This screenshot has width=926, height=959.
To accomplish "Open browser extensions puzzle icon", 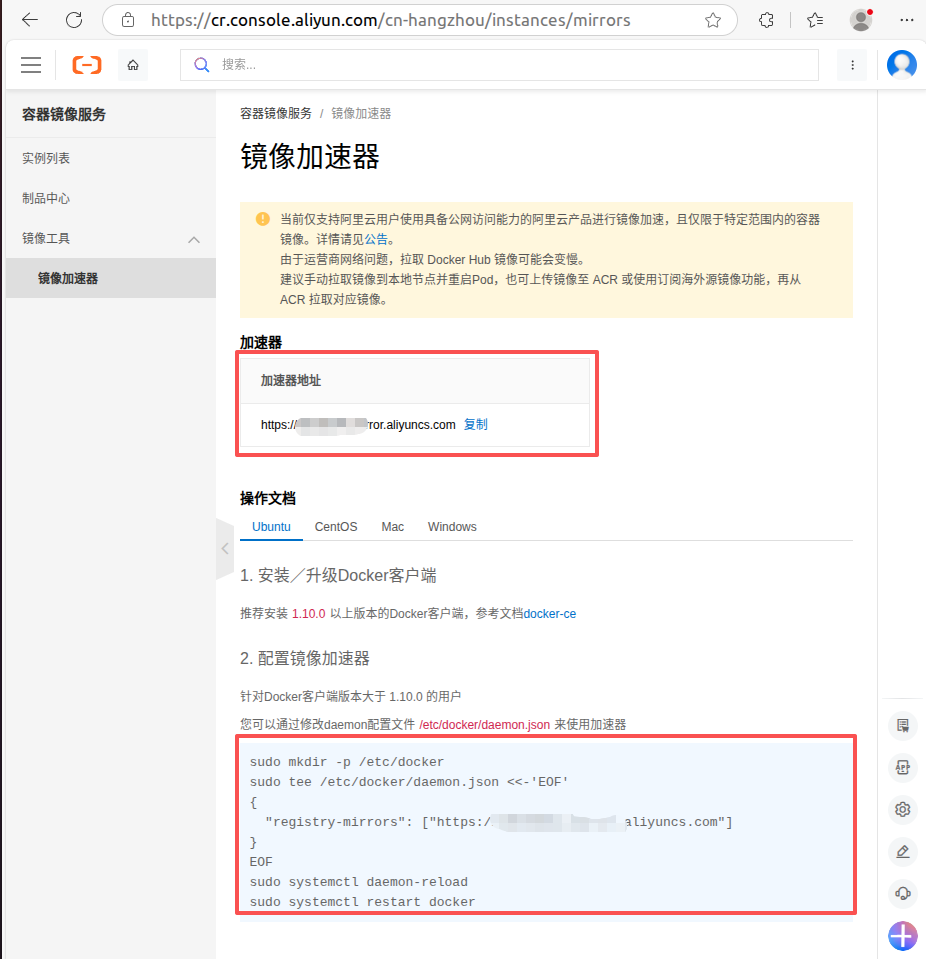I will [x=766, y=20].
